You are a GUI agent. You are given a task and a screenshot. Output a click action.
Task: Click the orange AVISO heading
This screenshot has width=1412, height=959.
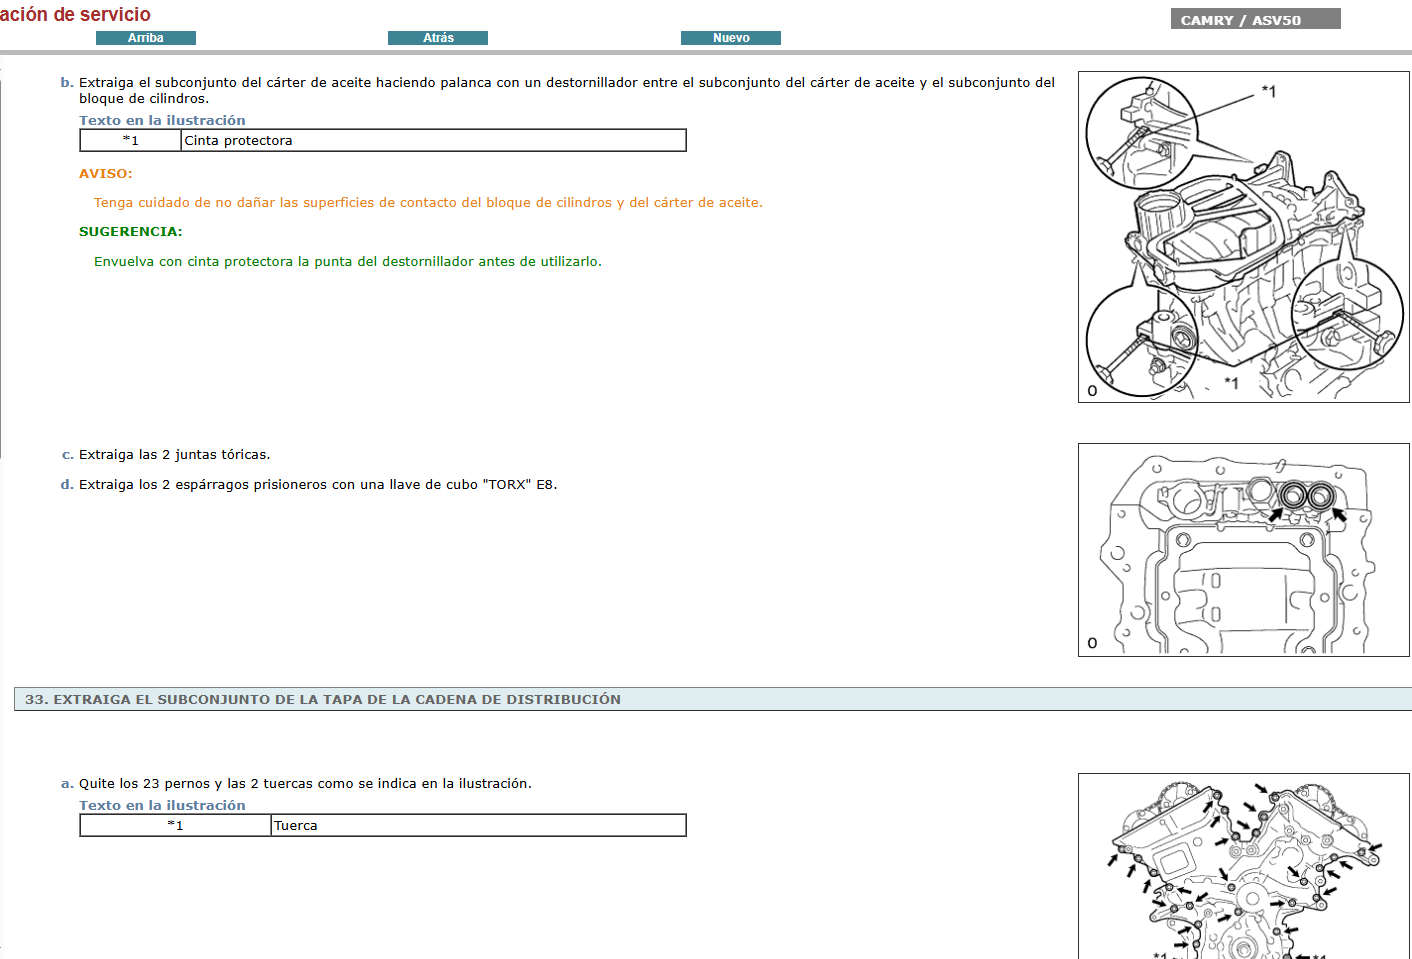(105, 174)
